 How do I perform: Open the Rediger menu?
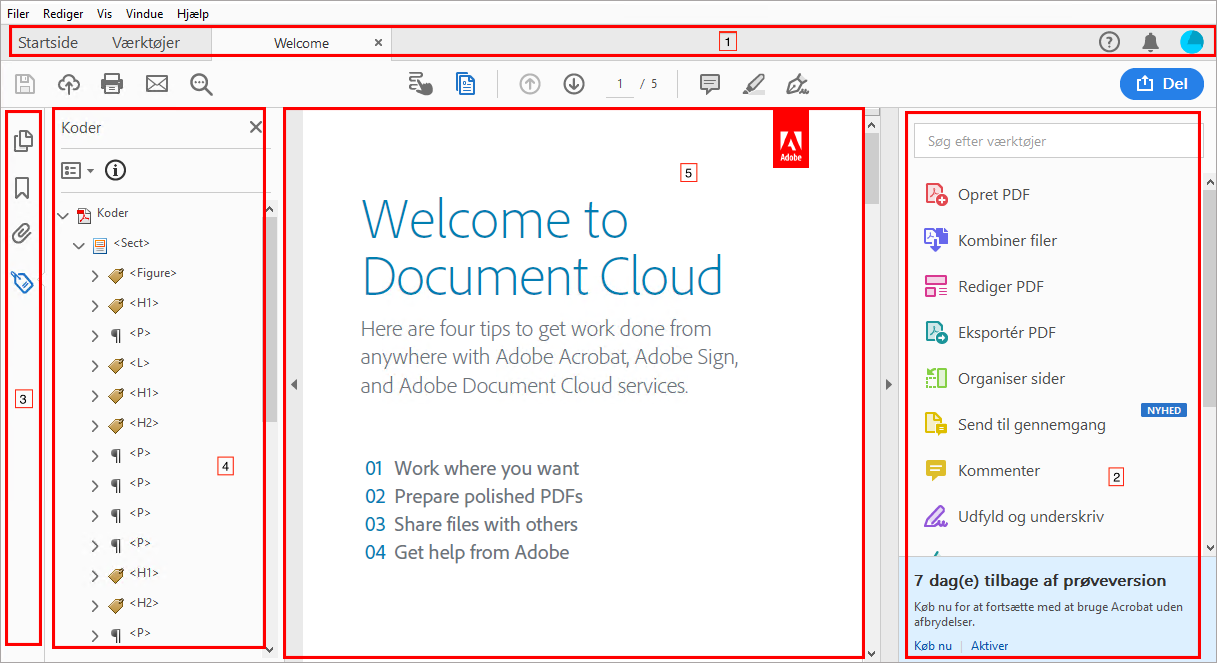pyautogui.click(x=63, y=14)
